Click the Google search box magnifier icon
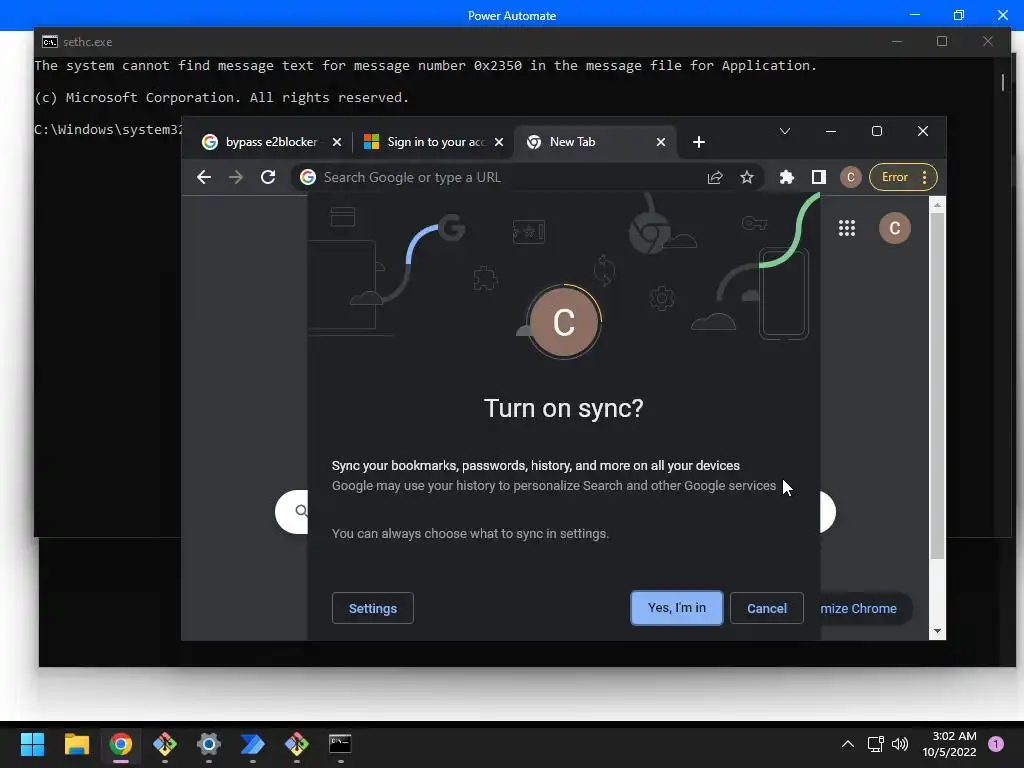The image size is (1024, 768). pyautogui.click(x=300, y=511)
